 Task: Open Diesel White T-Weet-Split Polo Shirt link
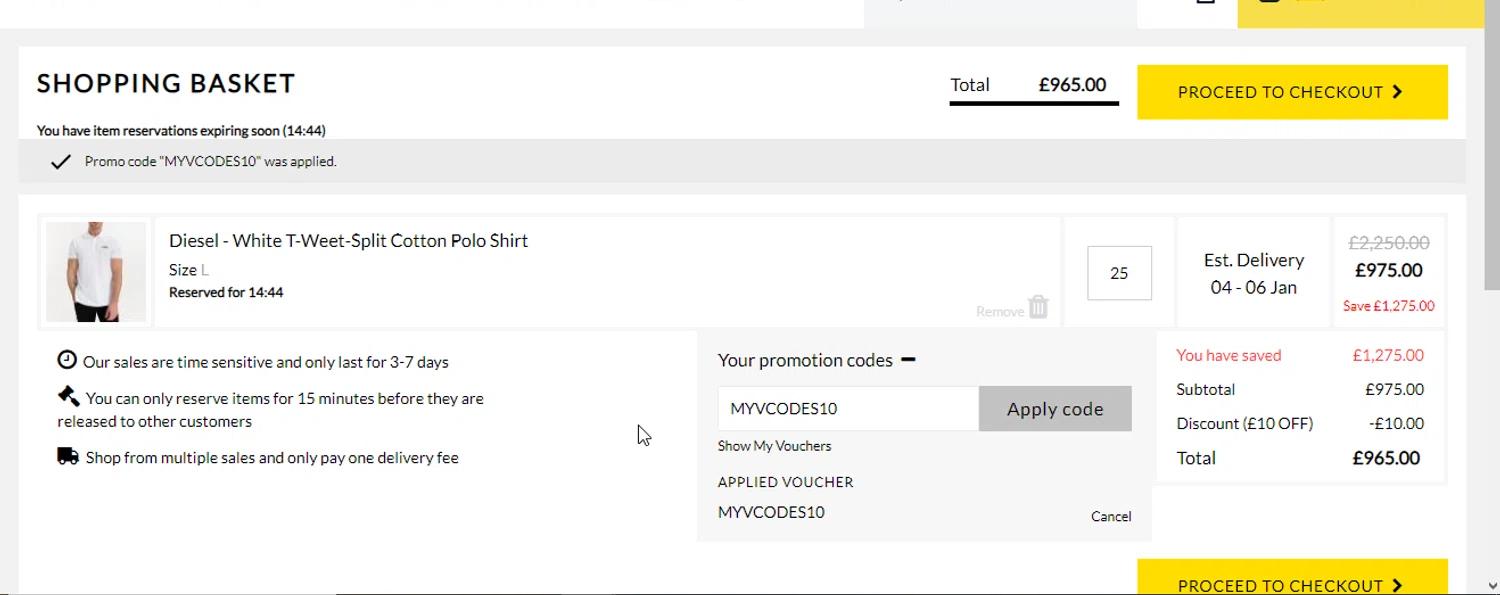pos(348,240)
